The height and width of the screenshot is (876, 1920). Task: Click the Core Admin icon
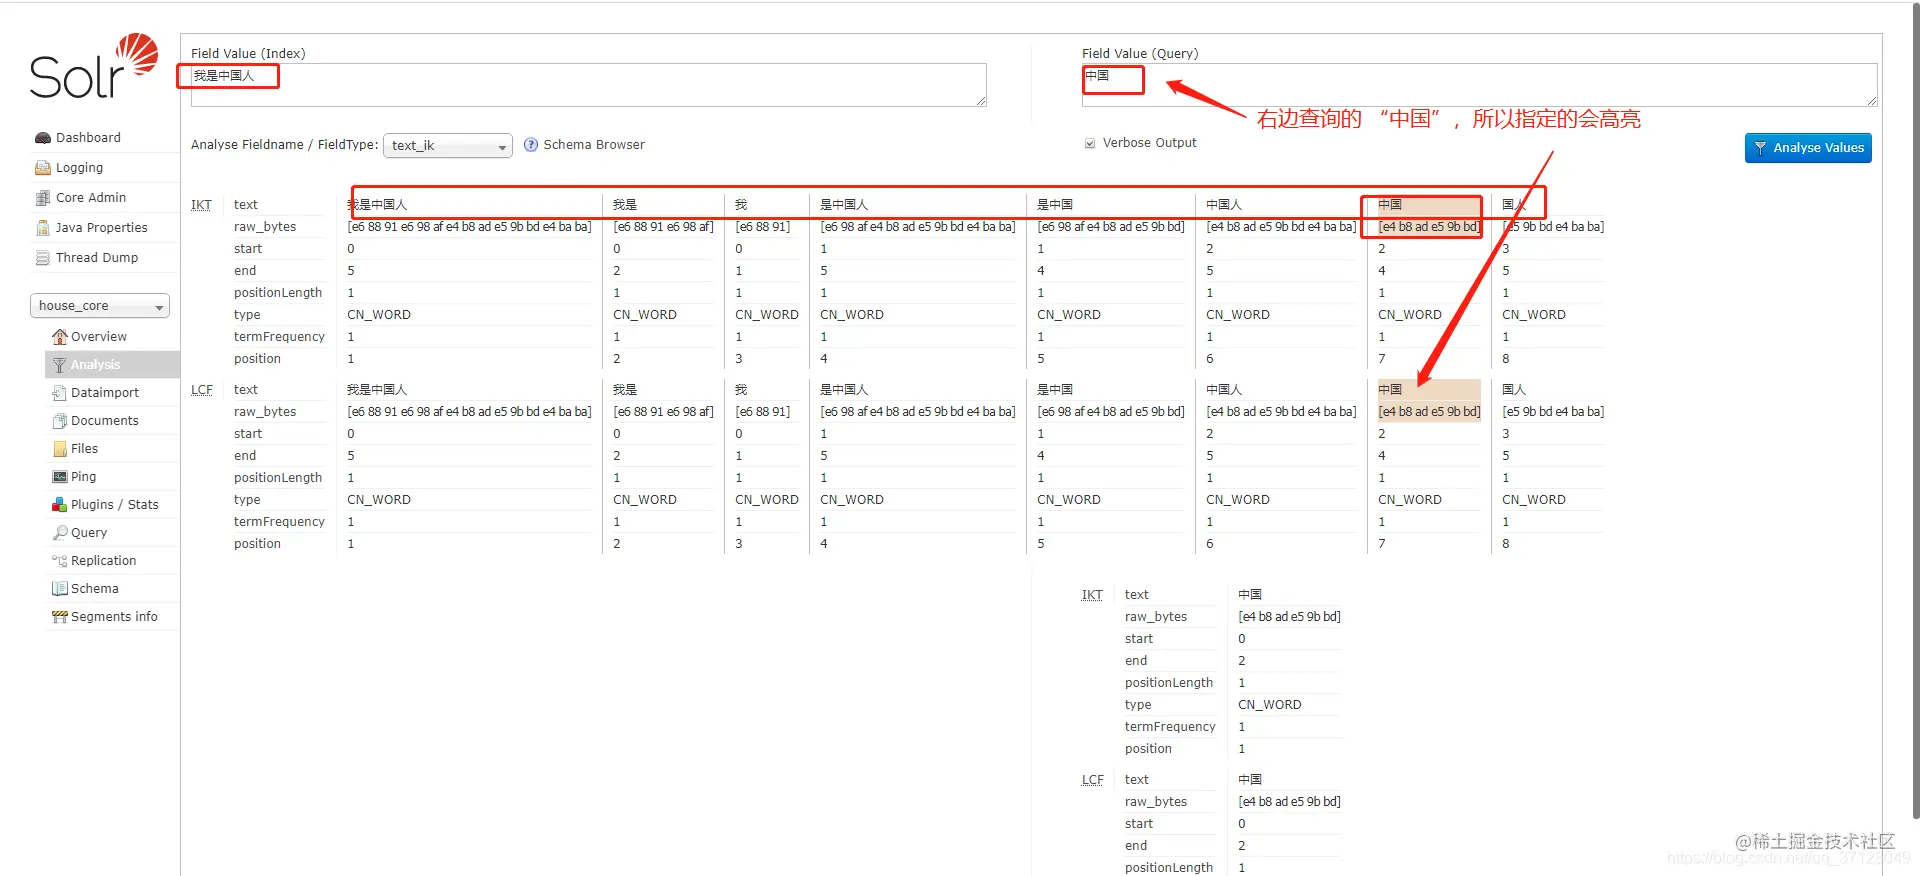(x=43, y=198)
